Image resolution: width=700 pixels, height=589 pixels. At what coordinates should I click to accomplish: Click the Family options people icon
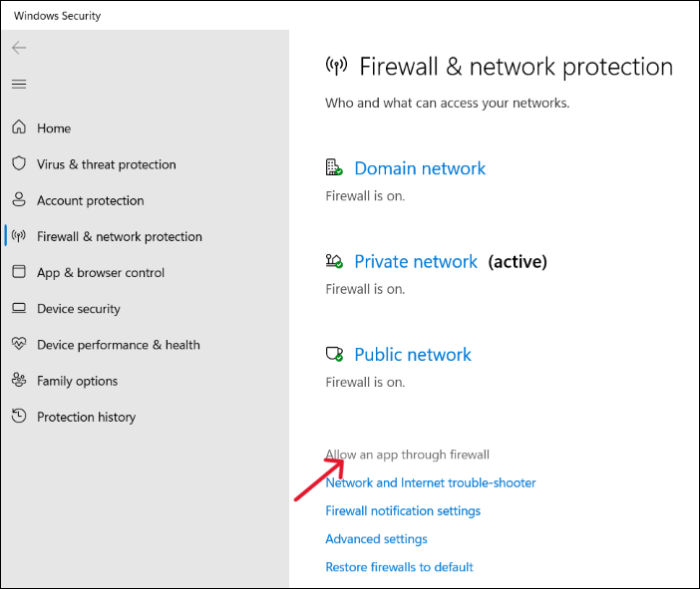19,381
